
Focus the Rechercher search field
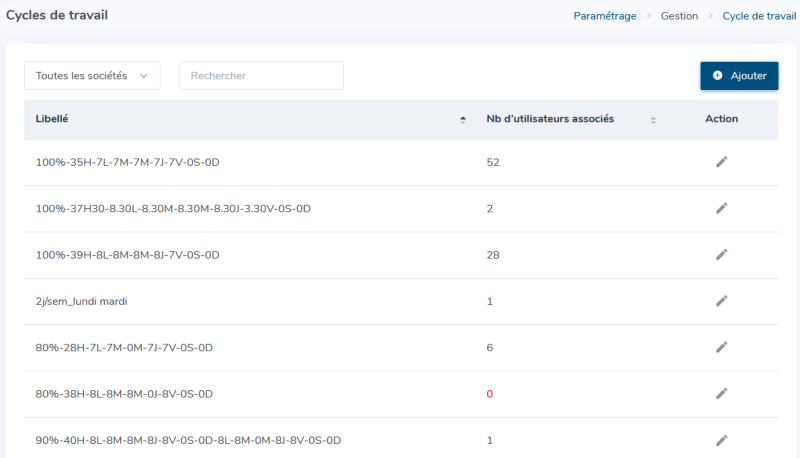pos(261,76)
